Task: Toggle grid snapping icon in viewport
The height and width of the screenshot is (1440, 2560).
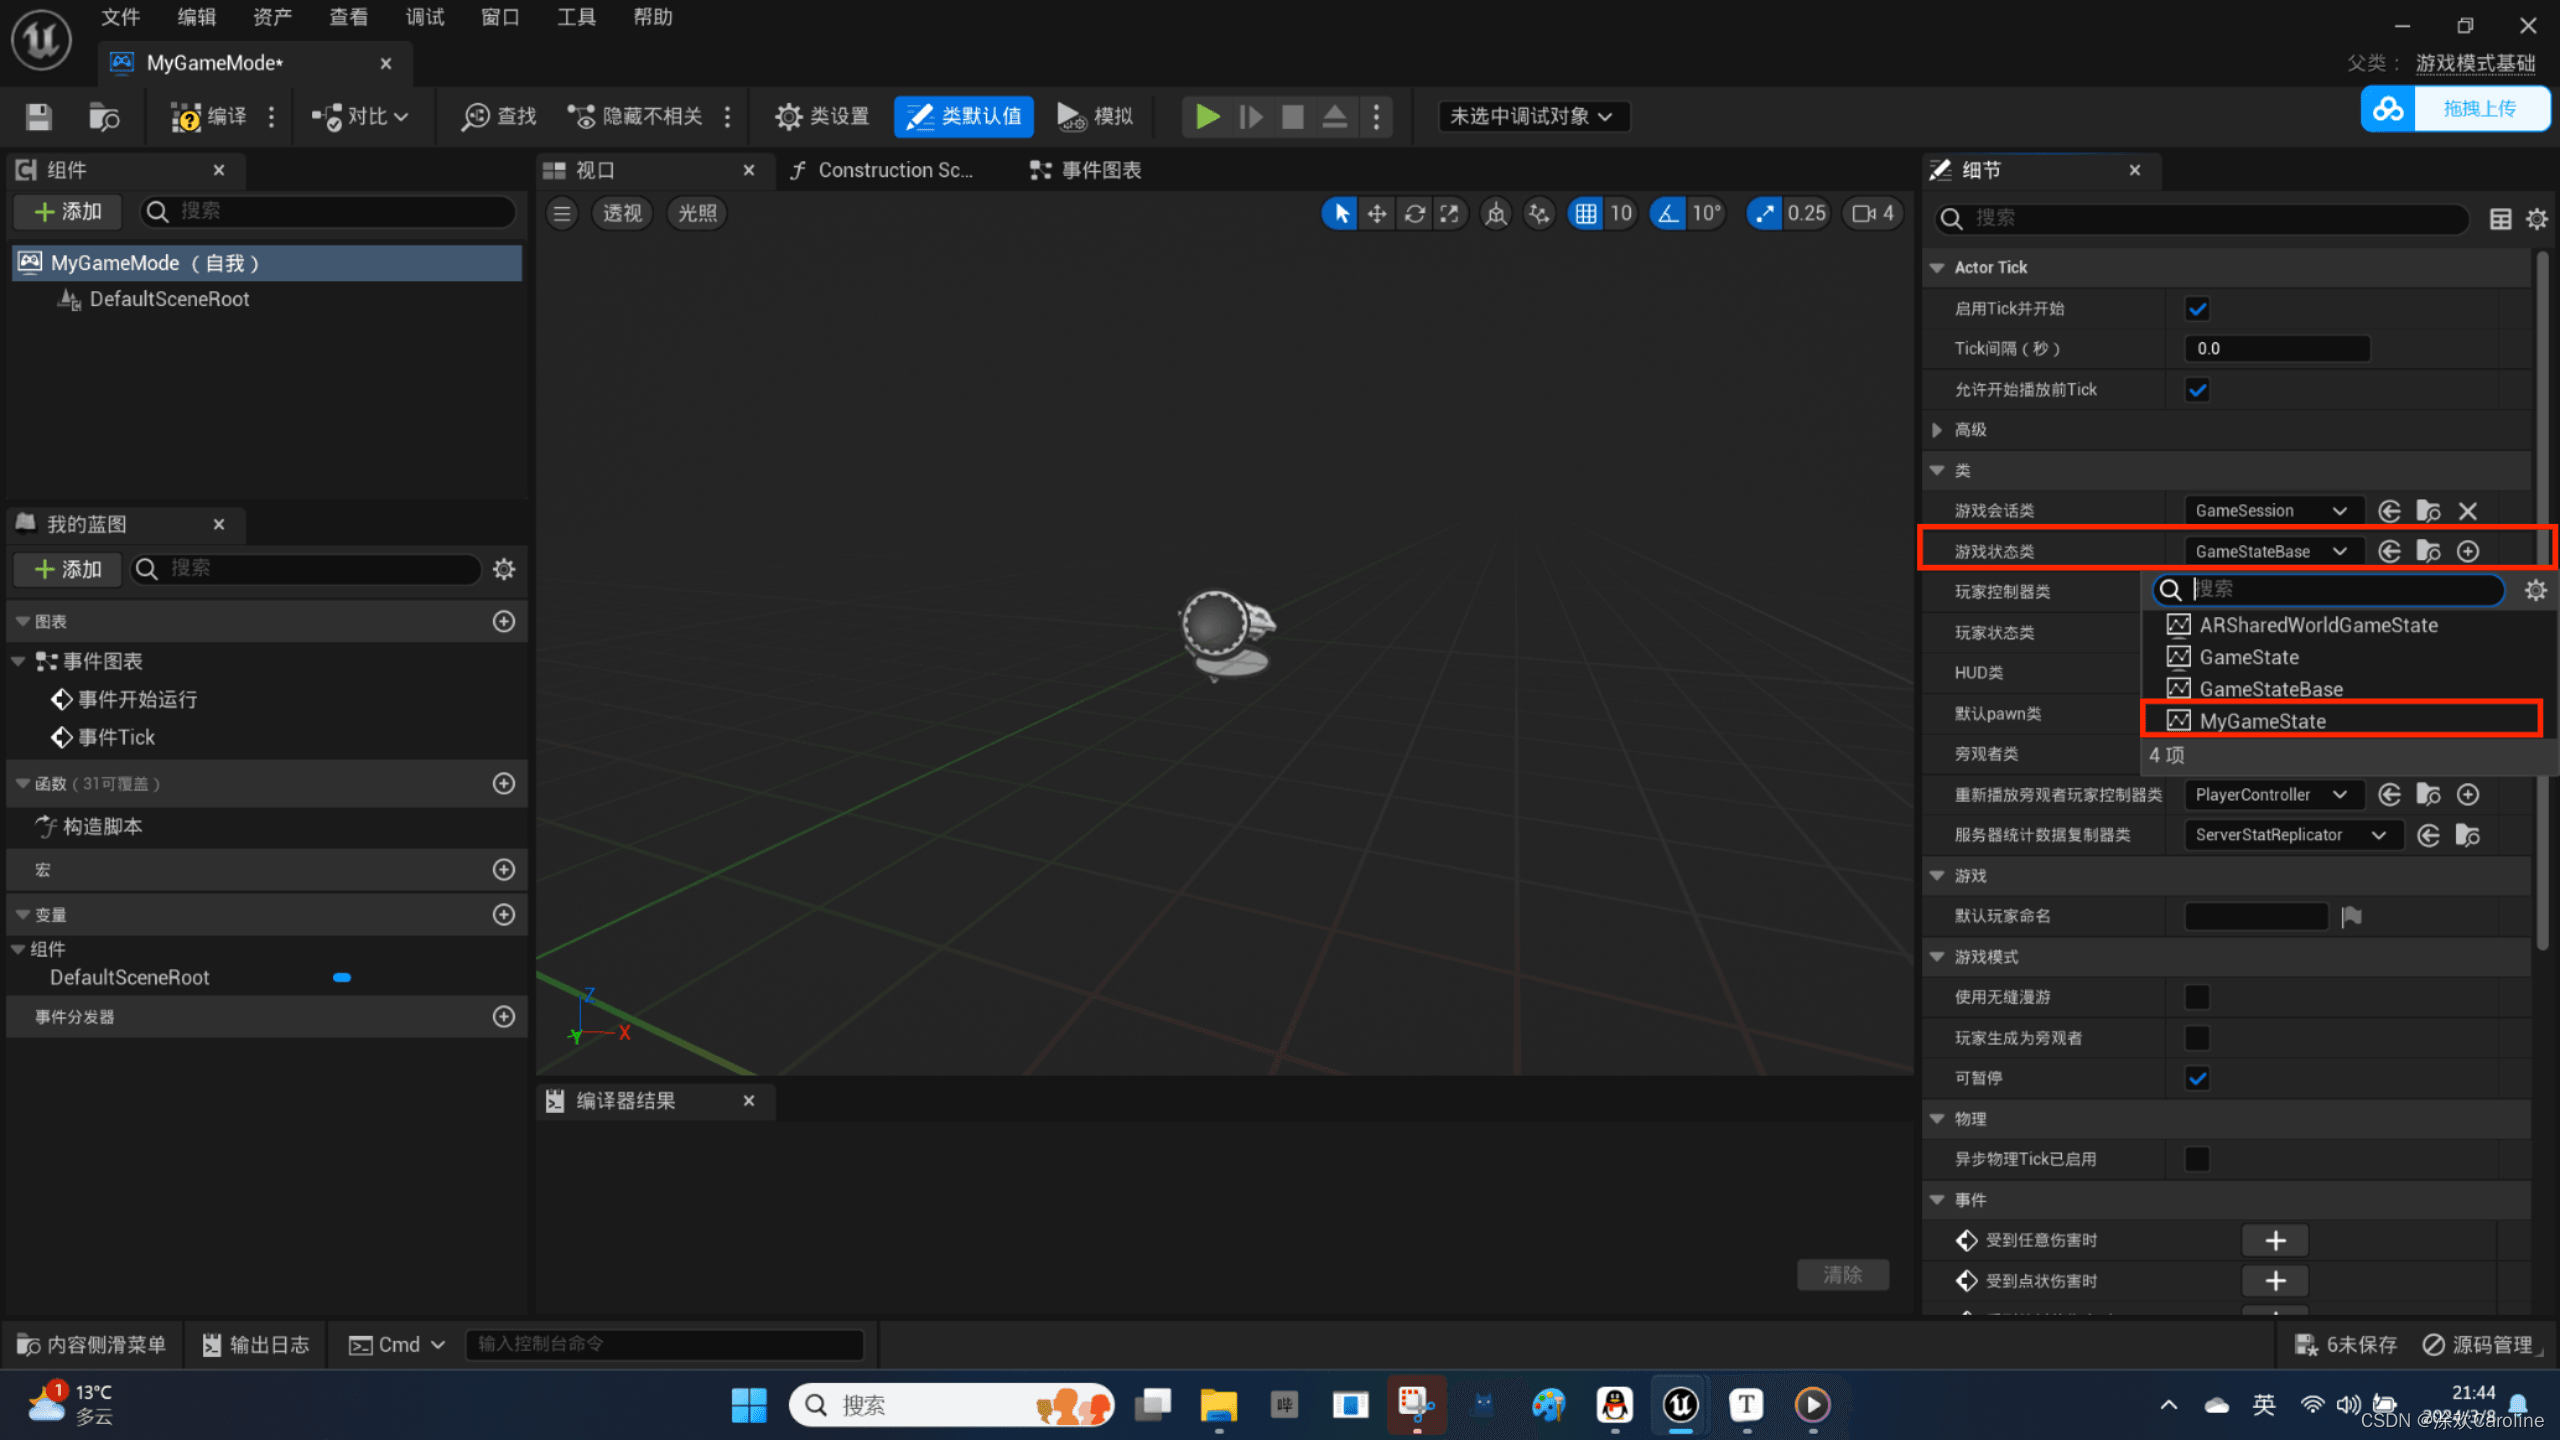Action: [x=1586, y=213]
